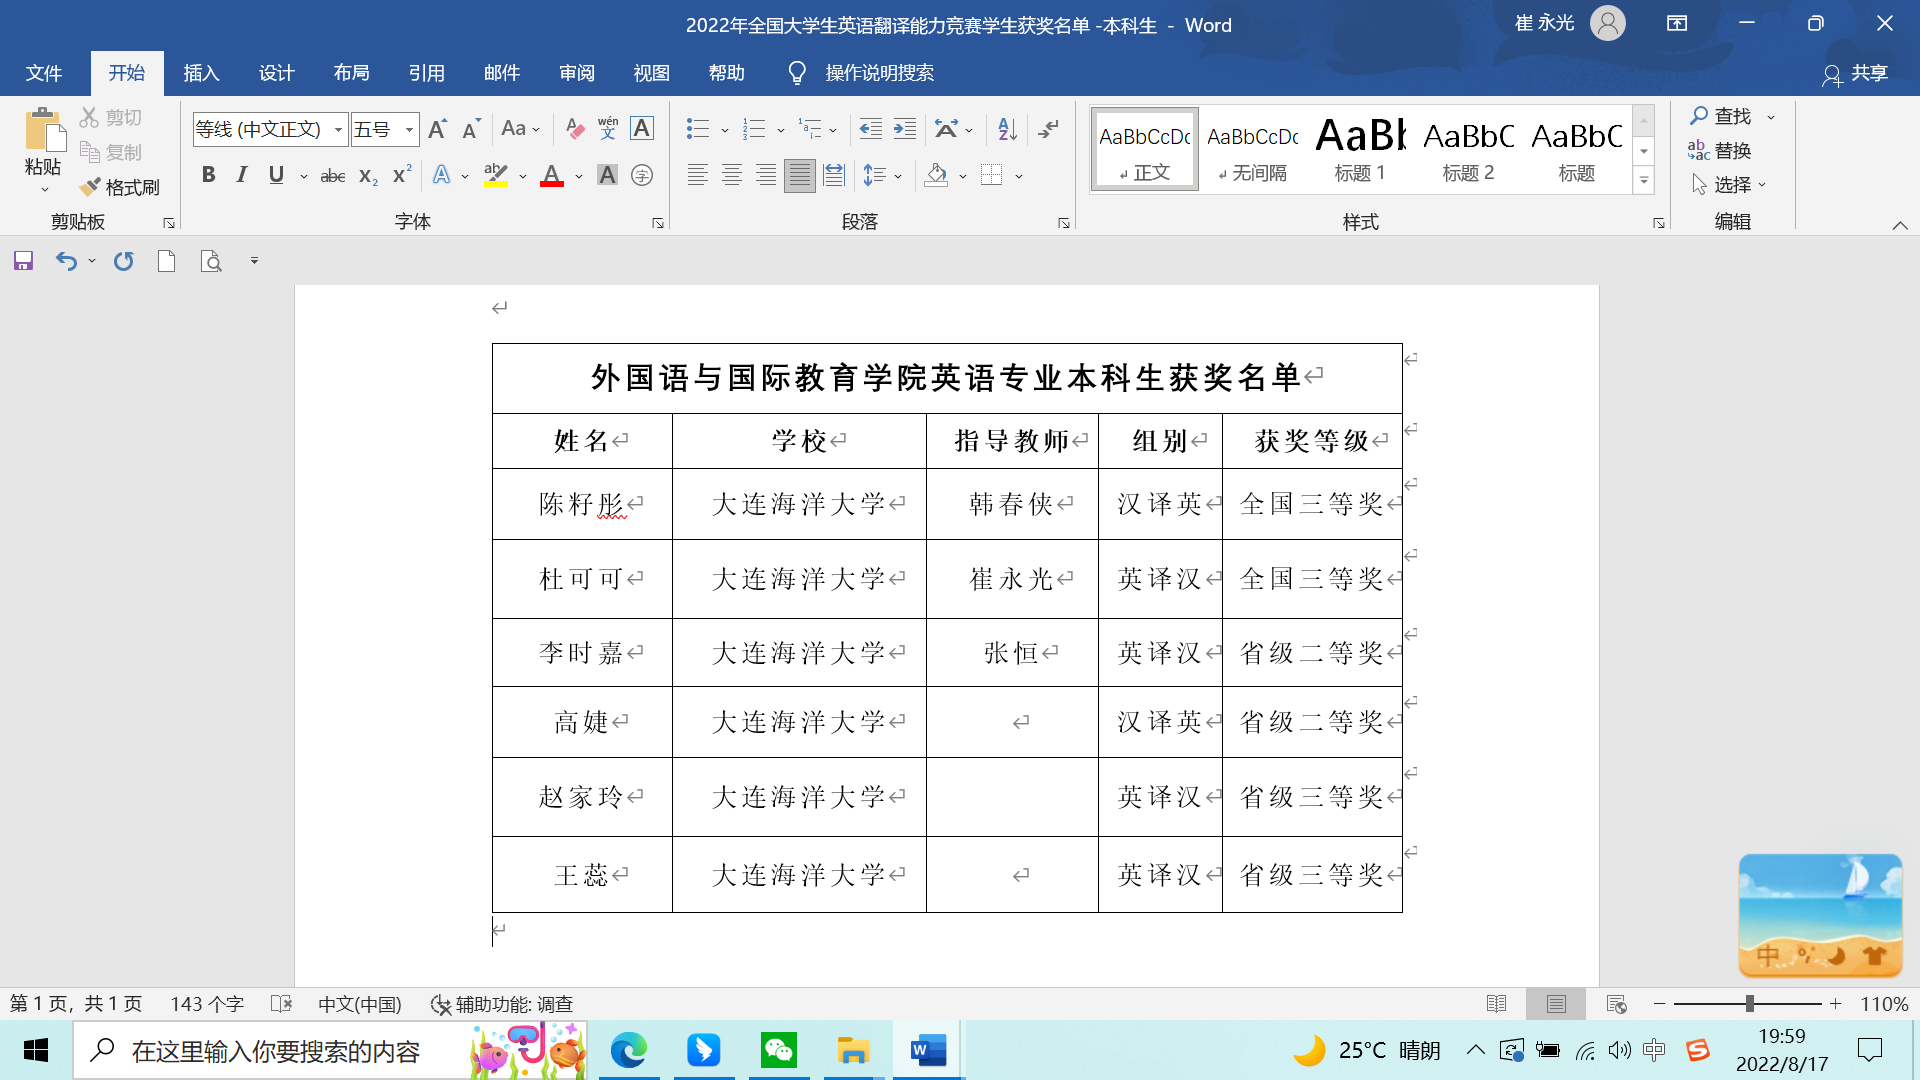This screenshot has width=1920, height=1080.
Task: Enable strikethrough text formatting
Action: pyautogui.click(x=332, y=176)
